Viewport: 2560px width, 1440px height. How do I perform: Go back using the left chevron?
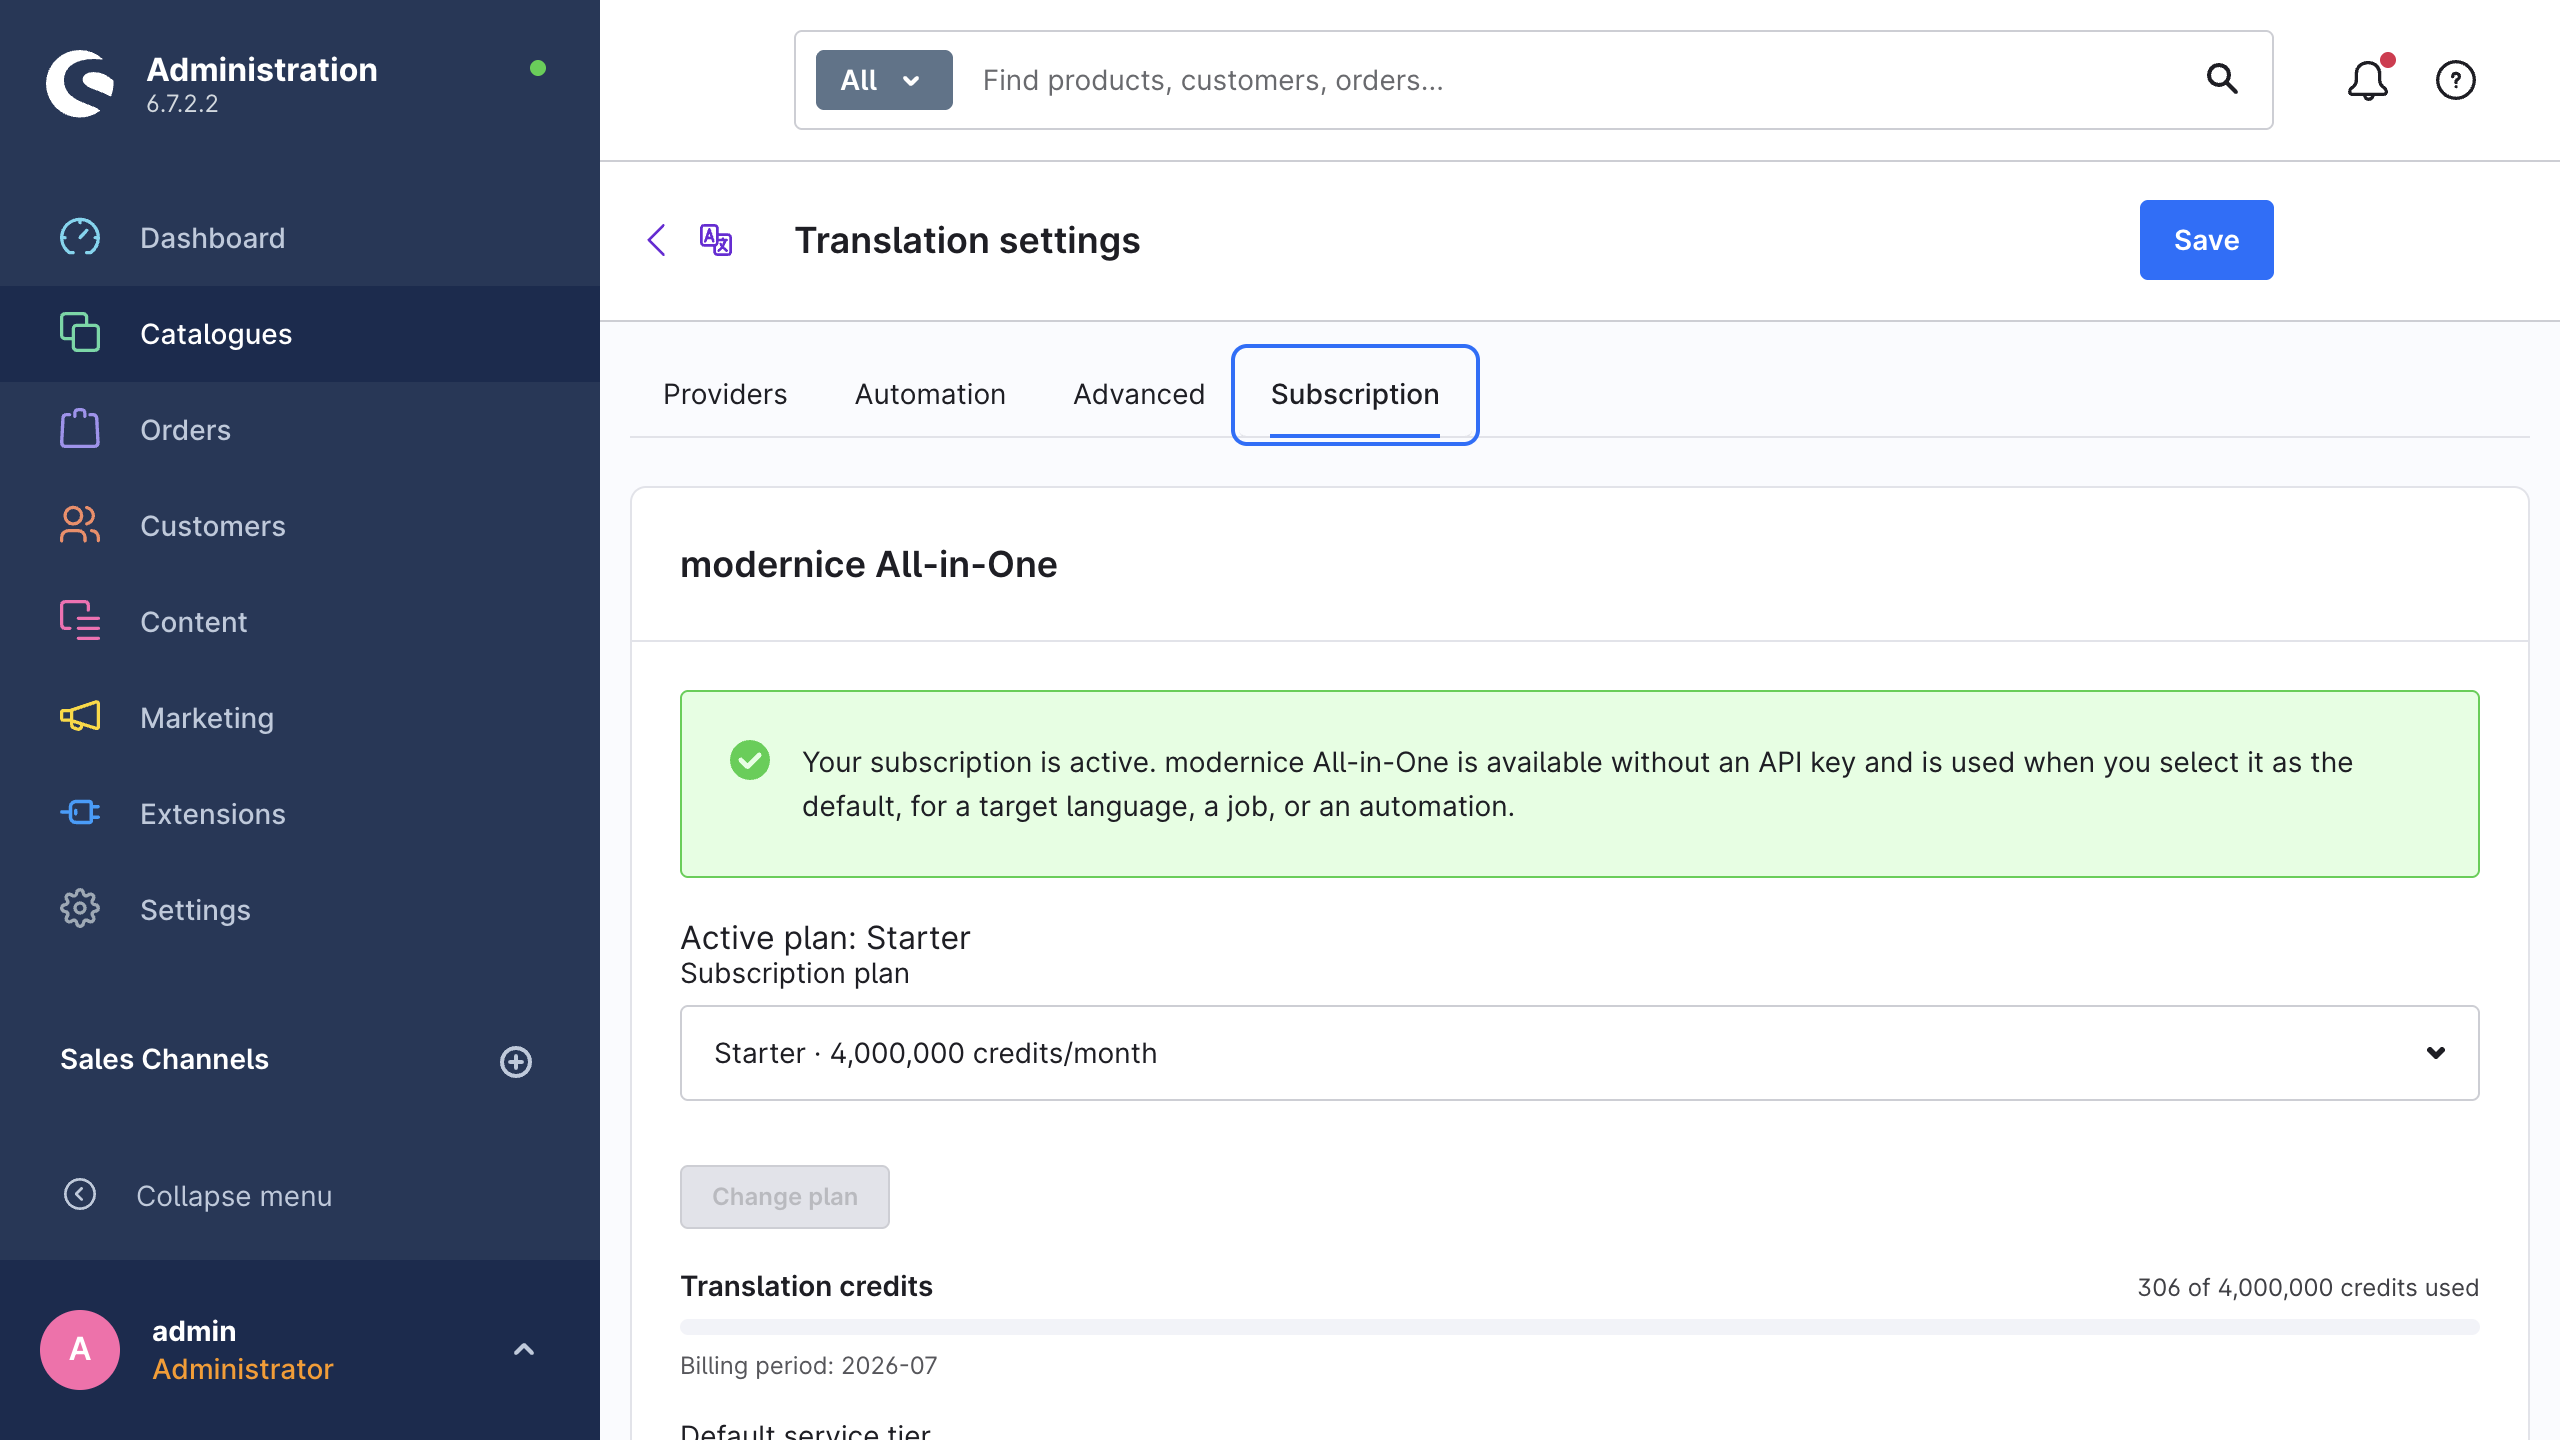(x=657, y=240)
